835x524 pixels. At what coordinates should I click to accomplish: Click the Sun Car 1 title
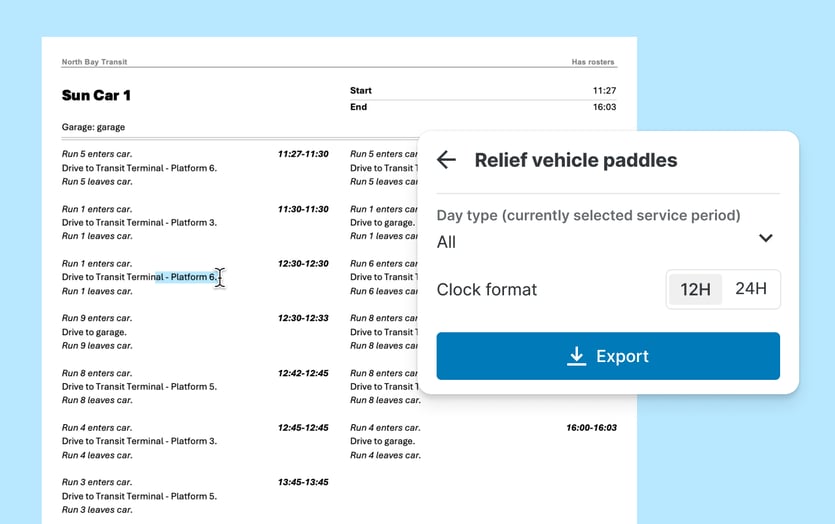pyautogui.click(x=96, y=96)
